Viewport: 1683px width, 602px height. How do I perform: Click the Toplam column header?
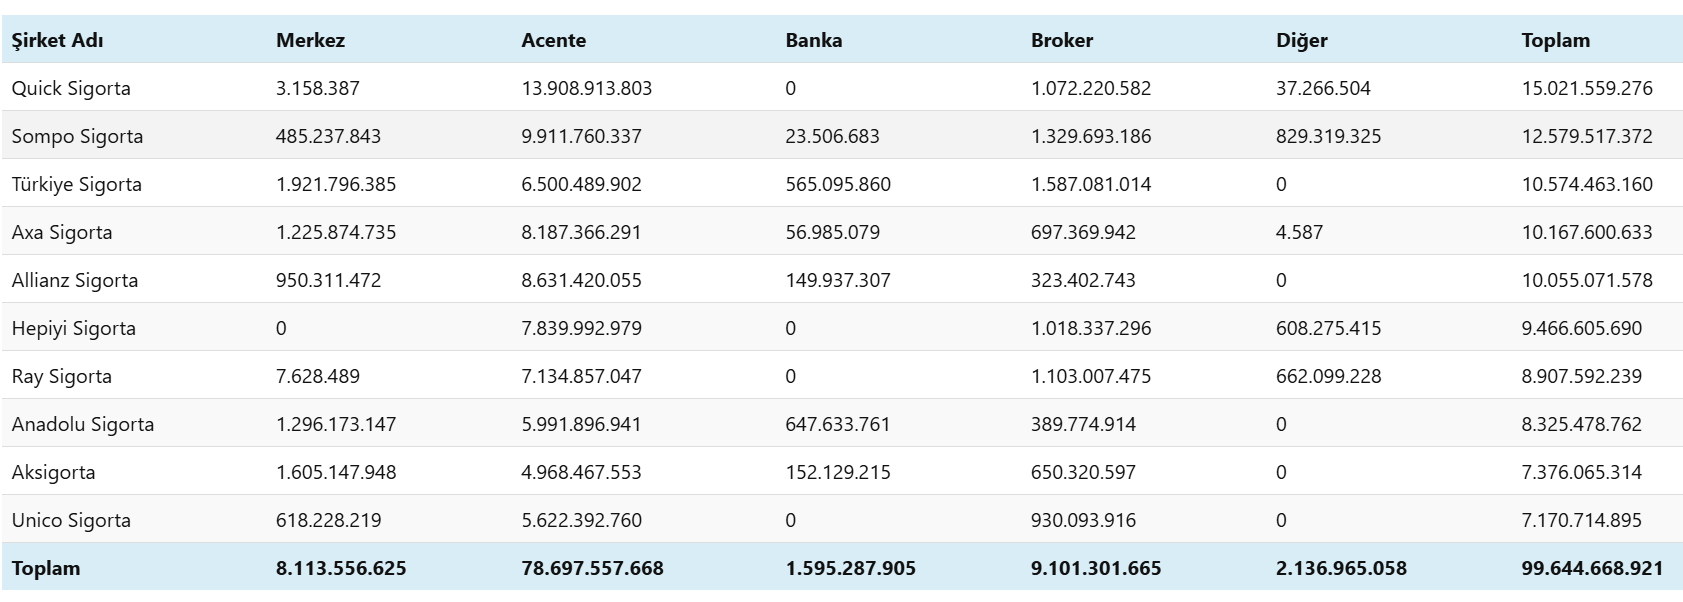tap(1555, 40)
